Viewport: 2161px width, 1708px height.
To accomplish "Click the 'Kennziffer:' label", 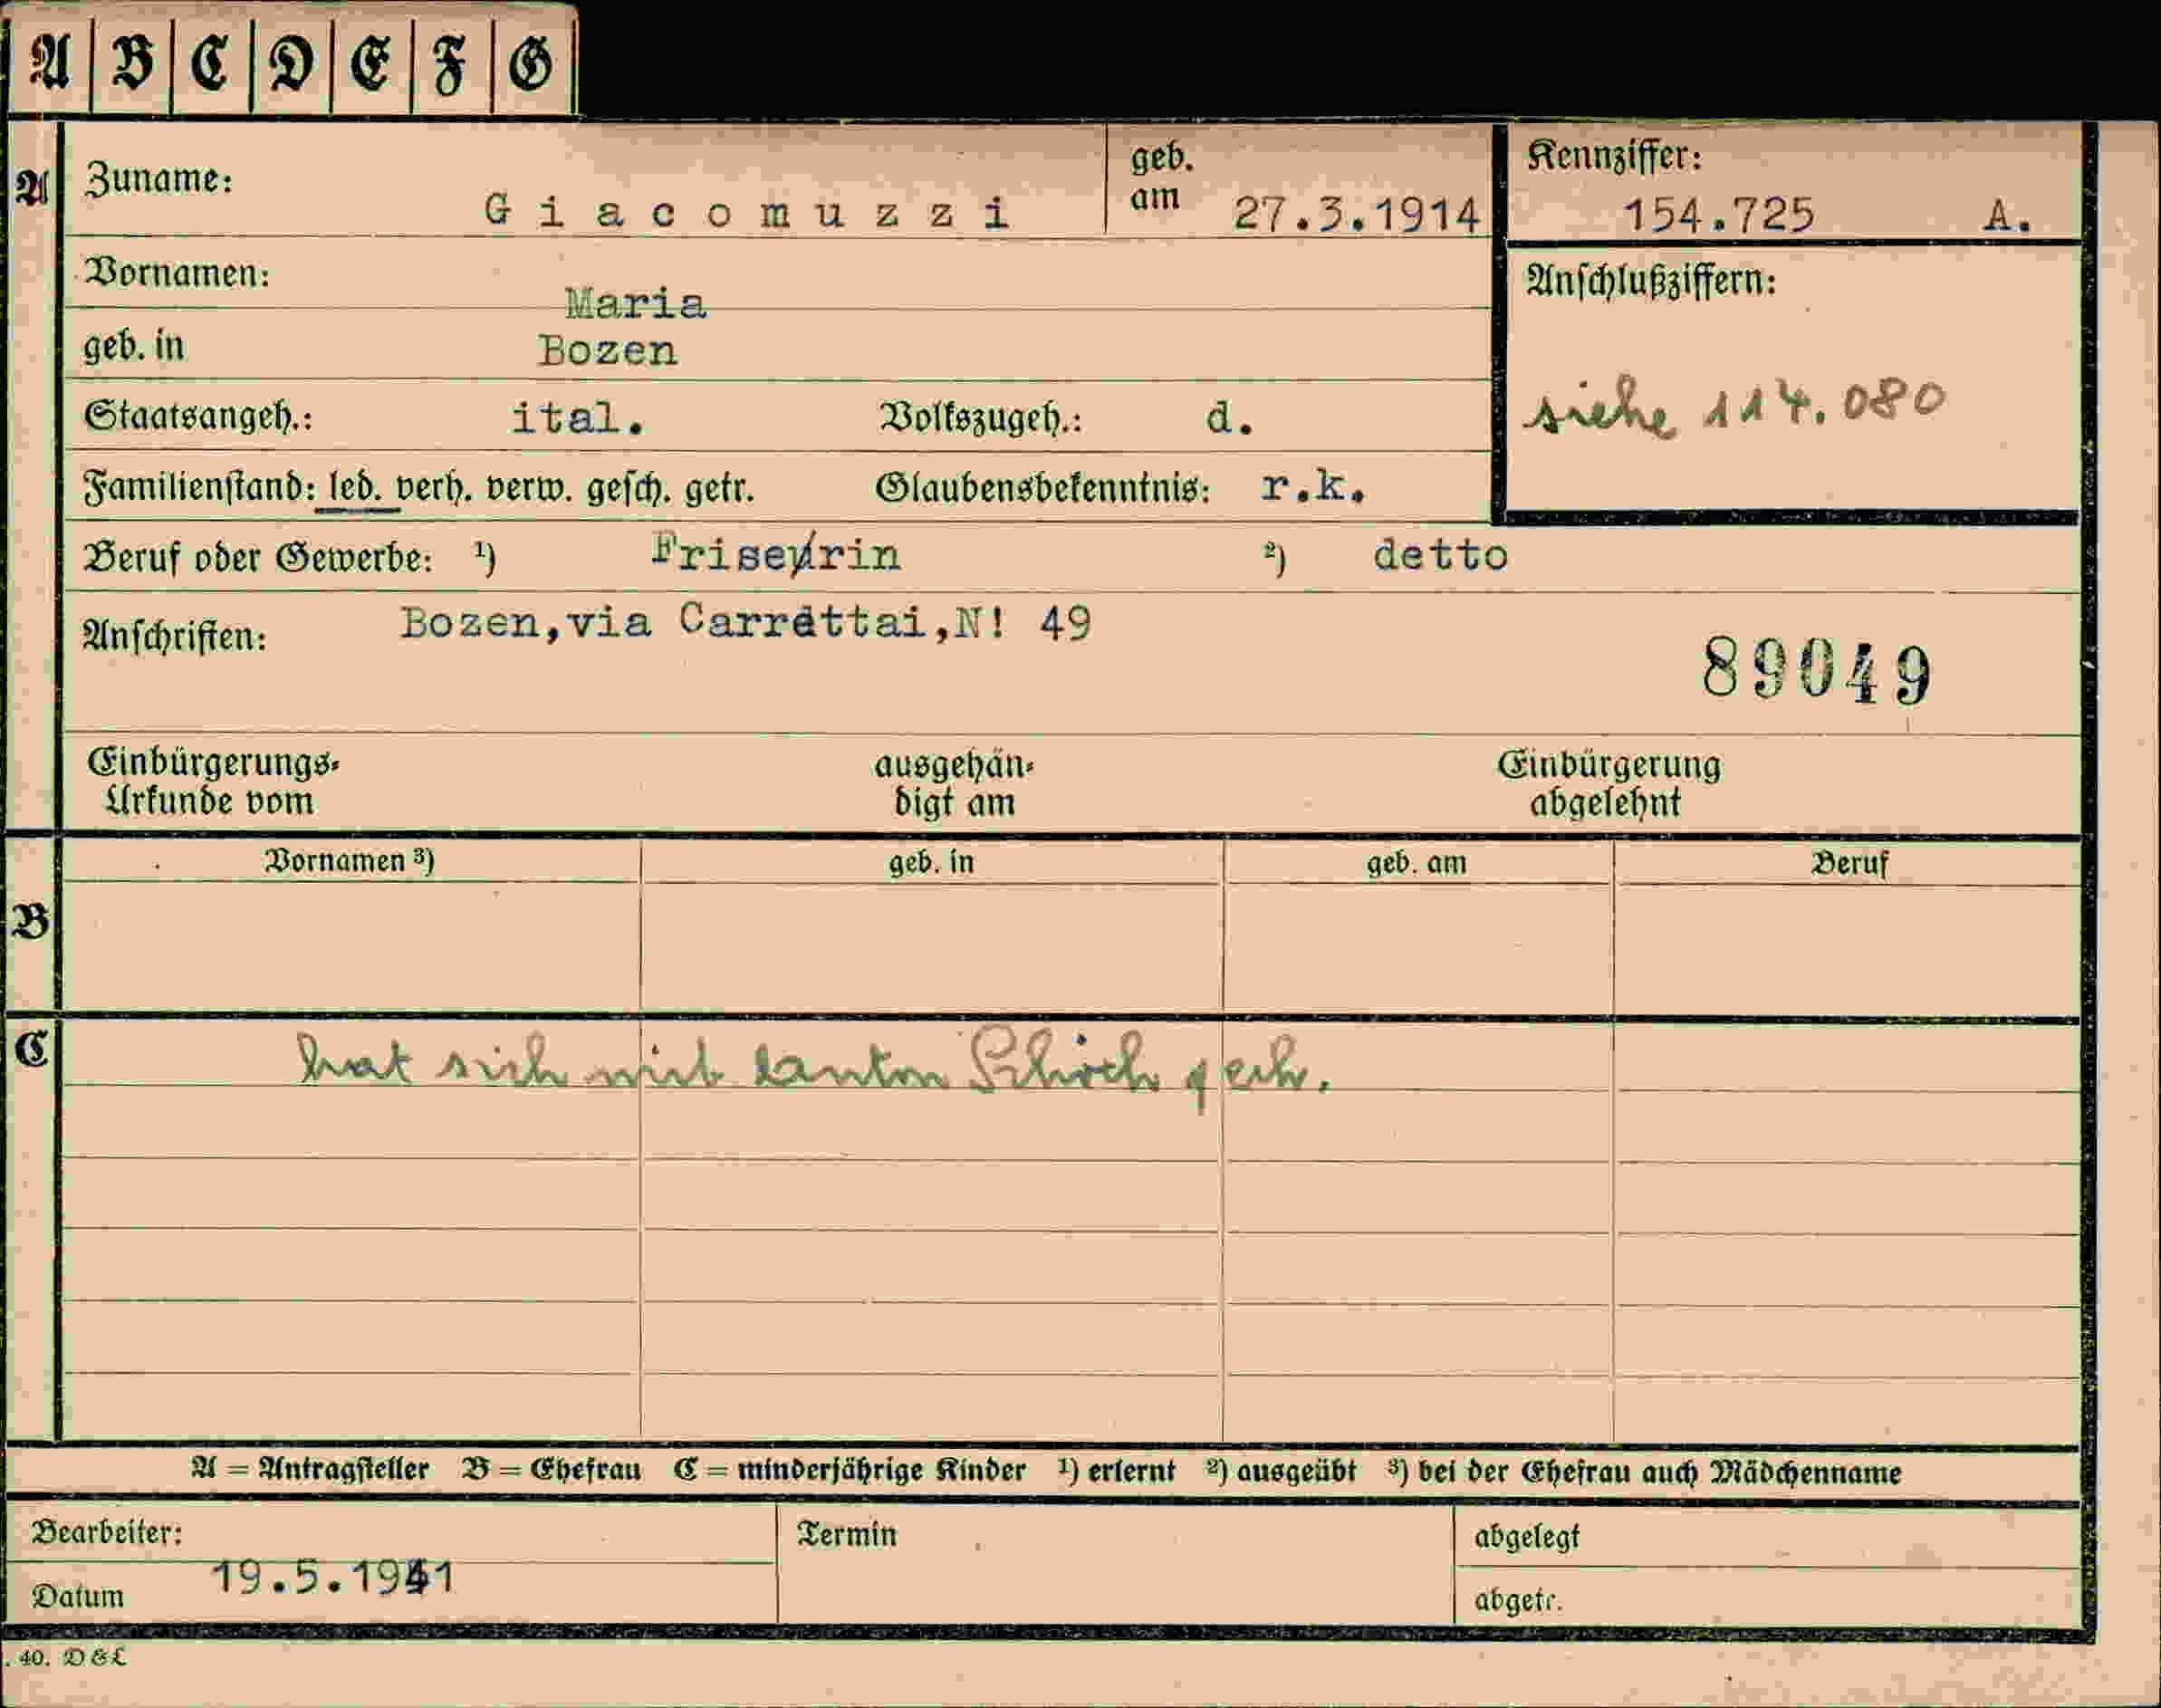I will tap(1614, 155).
